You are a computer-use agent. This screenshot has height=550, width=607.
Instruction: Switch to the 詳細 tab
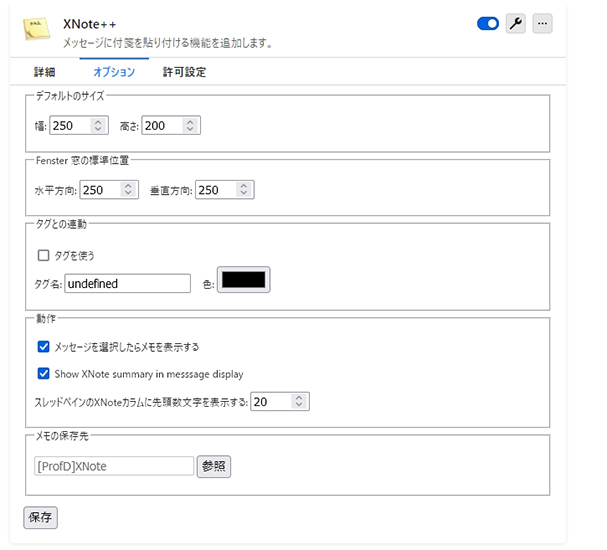coord(45,72)
